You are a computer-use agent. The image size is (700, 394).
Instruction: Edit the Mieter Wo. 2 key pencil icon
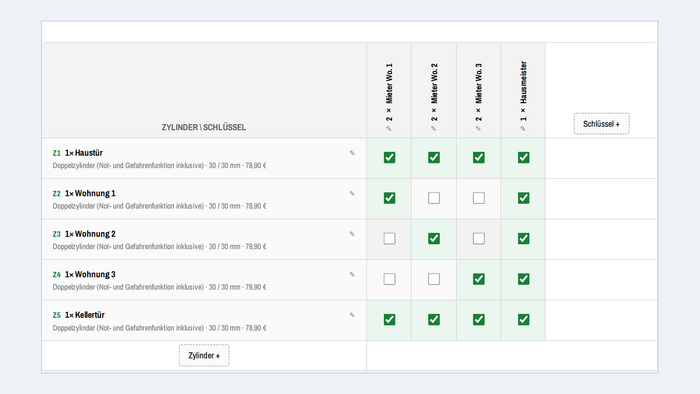[433, 129]
